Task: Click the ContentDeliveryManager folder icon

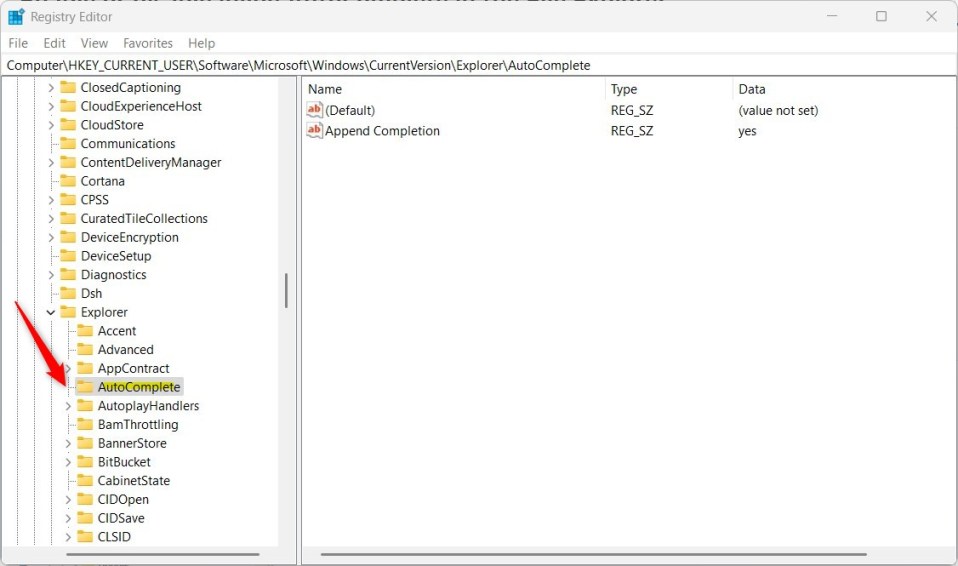Action: [x=68, y=163]
